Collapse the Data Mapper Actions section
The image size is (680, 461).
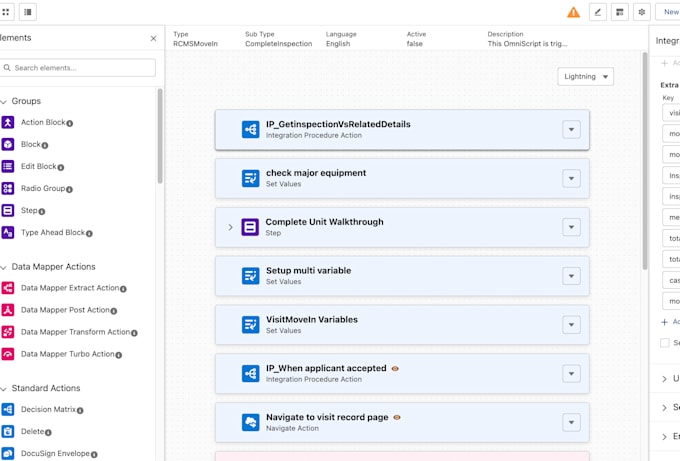(x=3, y=267)
